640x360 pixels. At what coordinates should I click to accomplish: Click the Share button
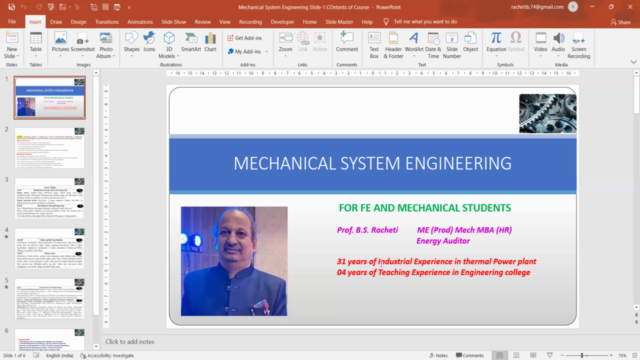click(621, 22)
